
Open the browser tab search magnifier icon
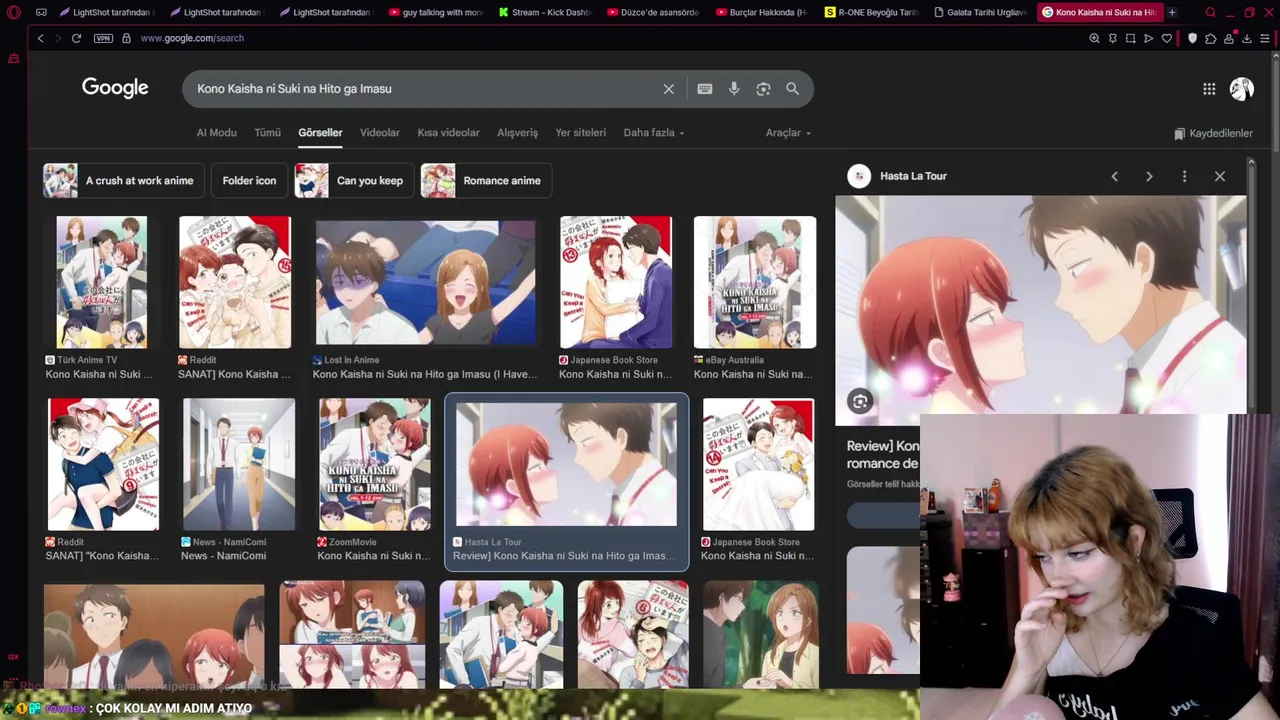coord(1210,12)
